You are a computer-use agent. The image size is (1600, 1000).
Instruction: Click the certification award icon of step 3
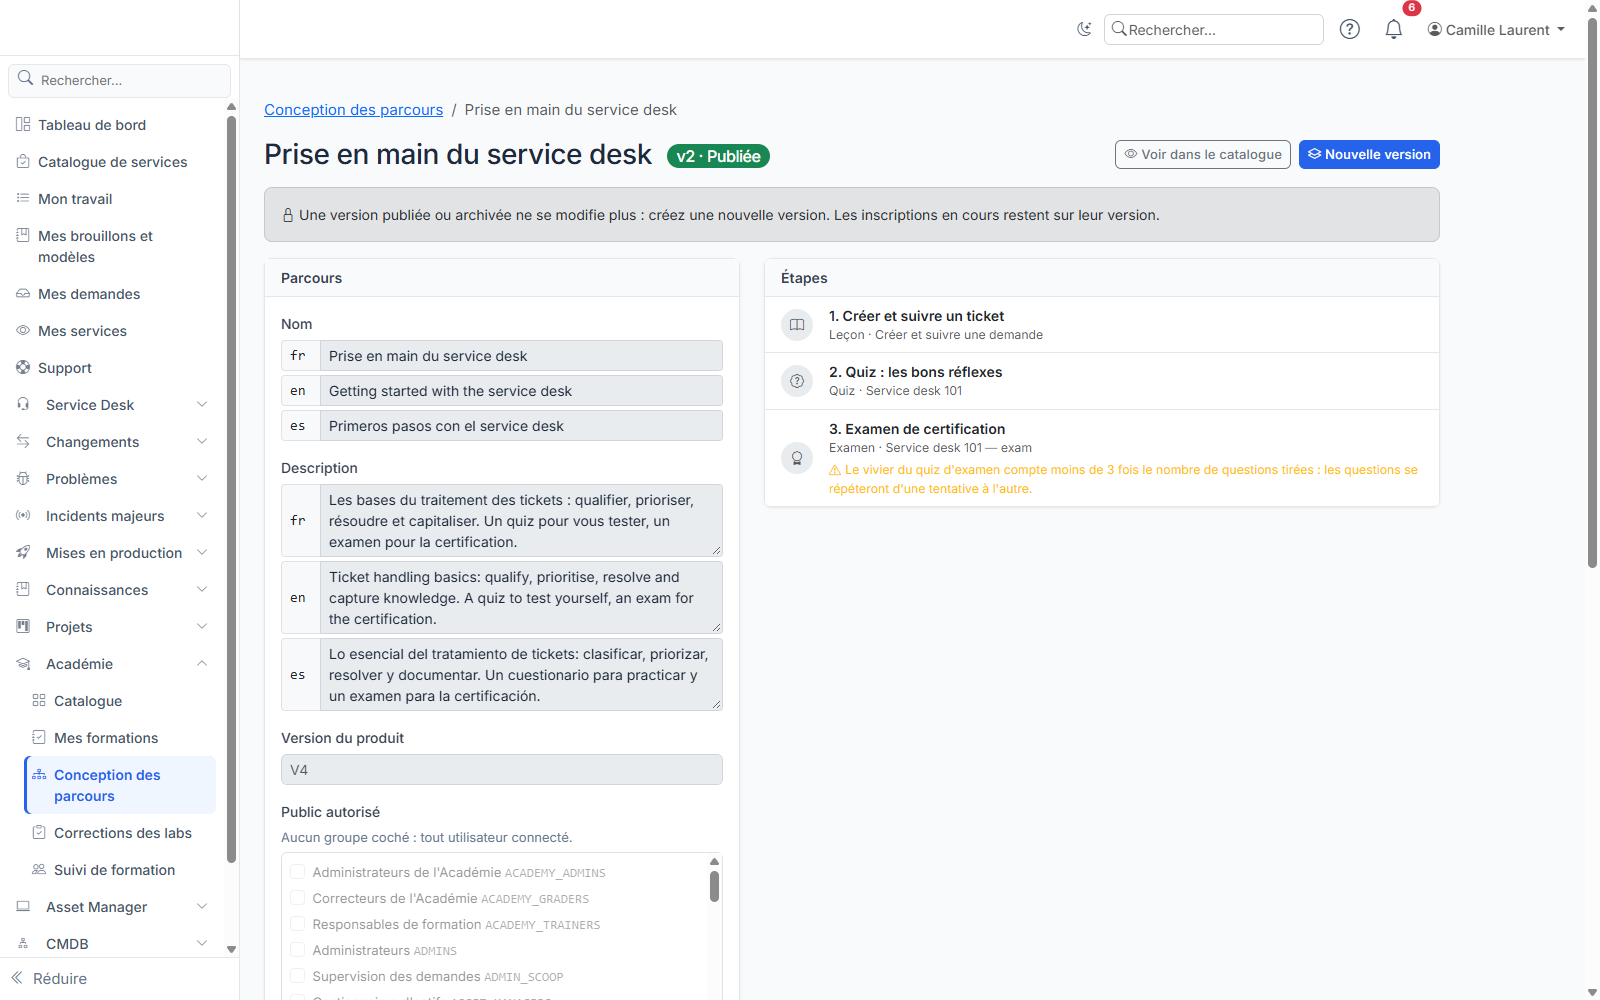click(x=797, y=458)
